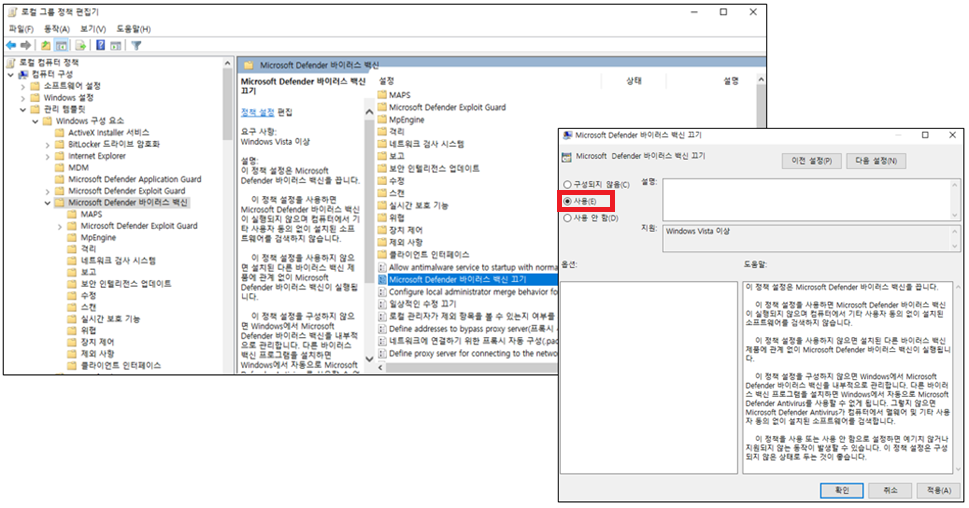Click the Microsoft Defender Application Guard folder icon
Screen dimensions: 969x508
click(x=60, y=179)
